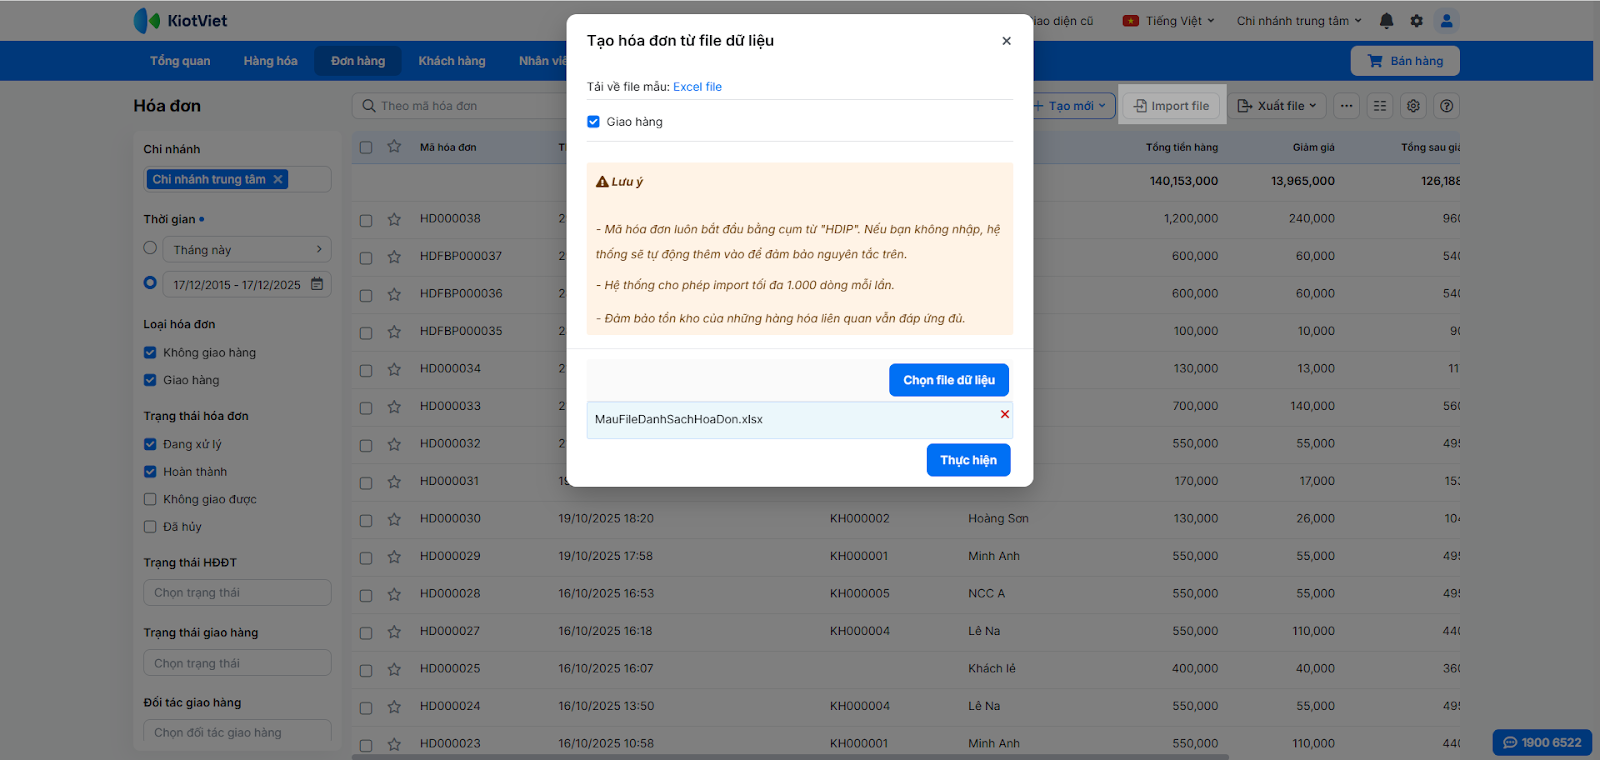Download the Excel file template link
The height and width of the screenshot is (760, 1600).
click(697, 87)
